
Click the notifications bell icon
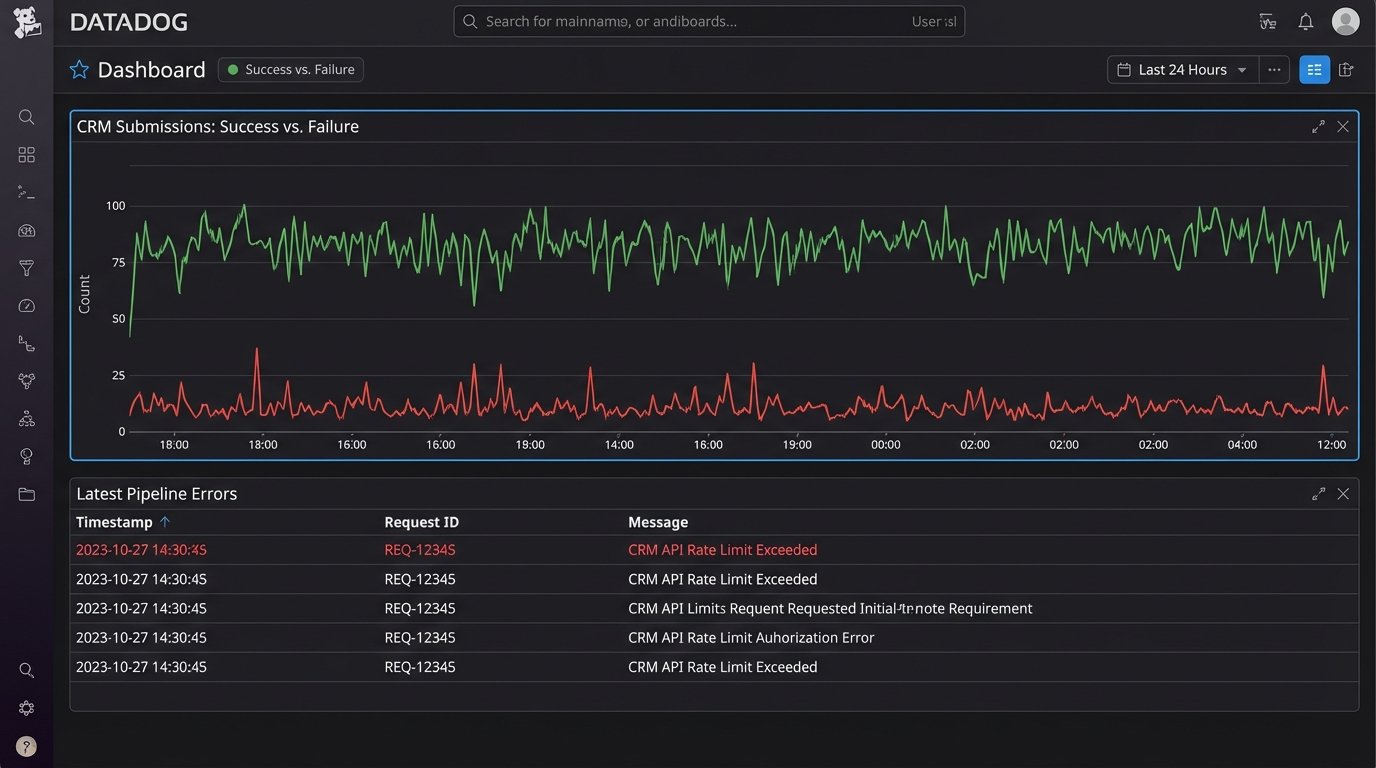point(1306,22)
